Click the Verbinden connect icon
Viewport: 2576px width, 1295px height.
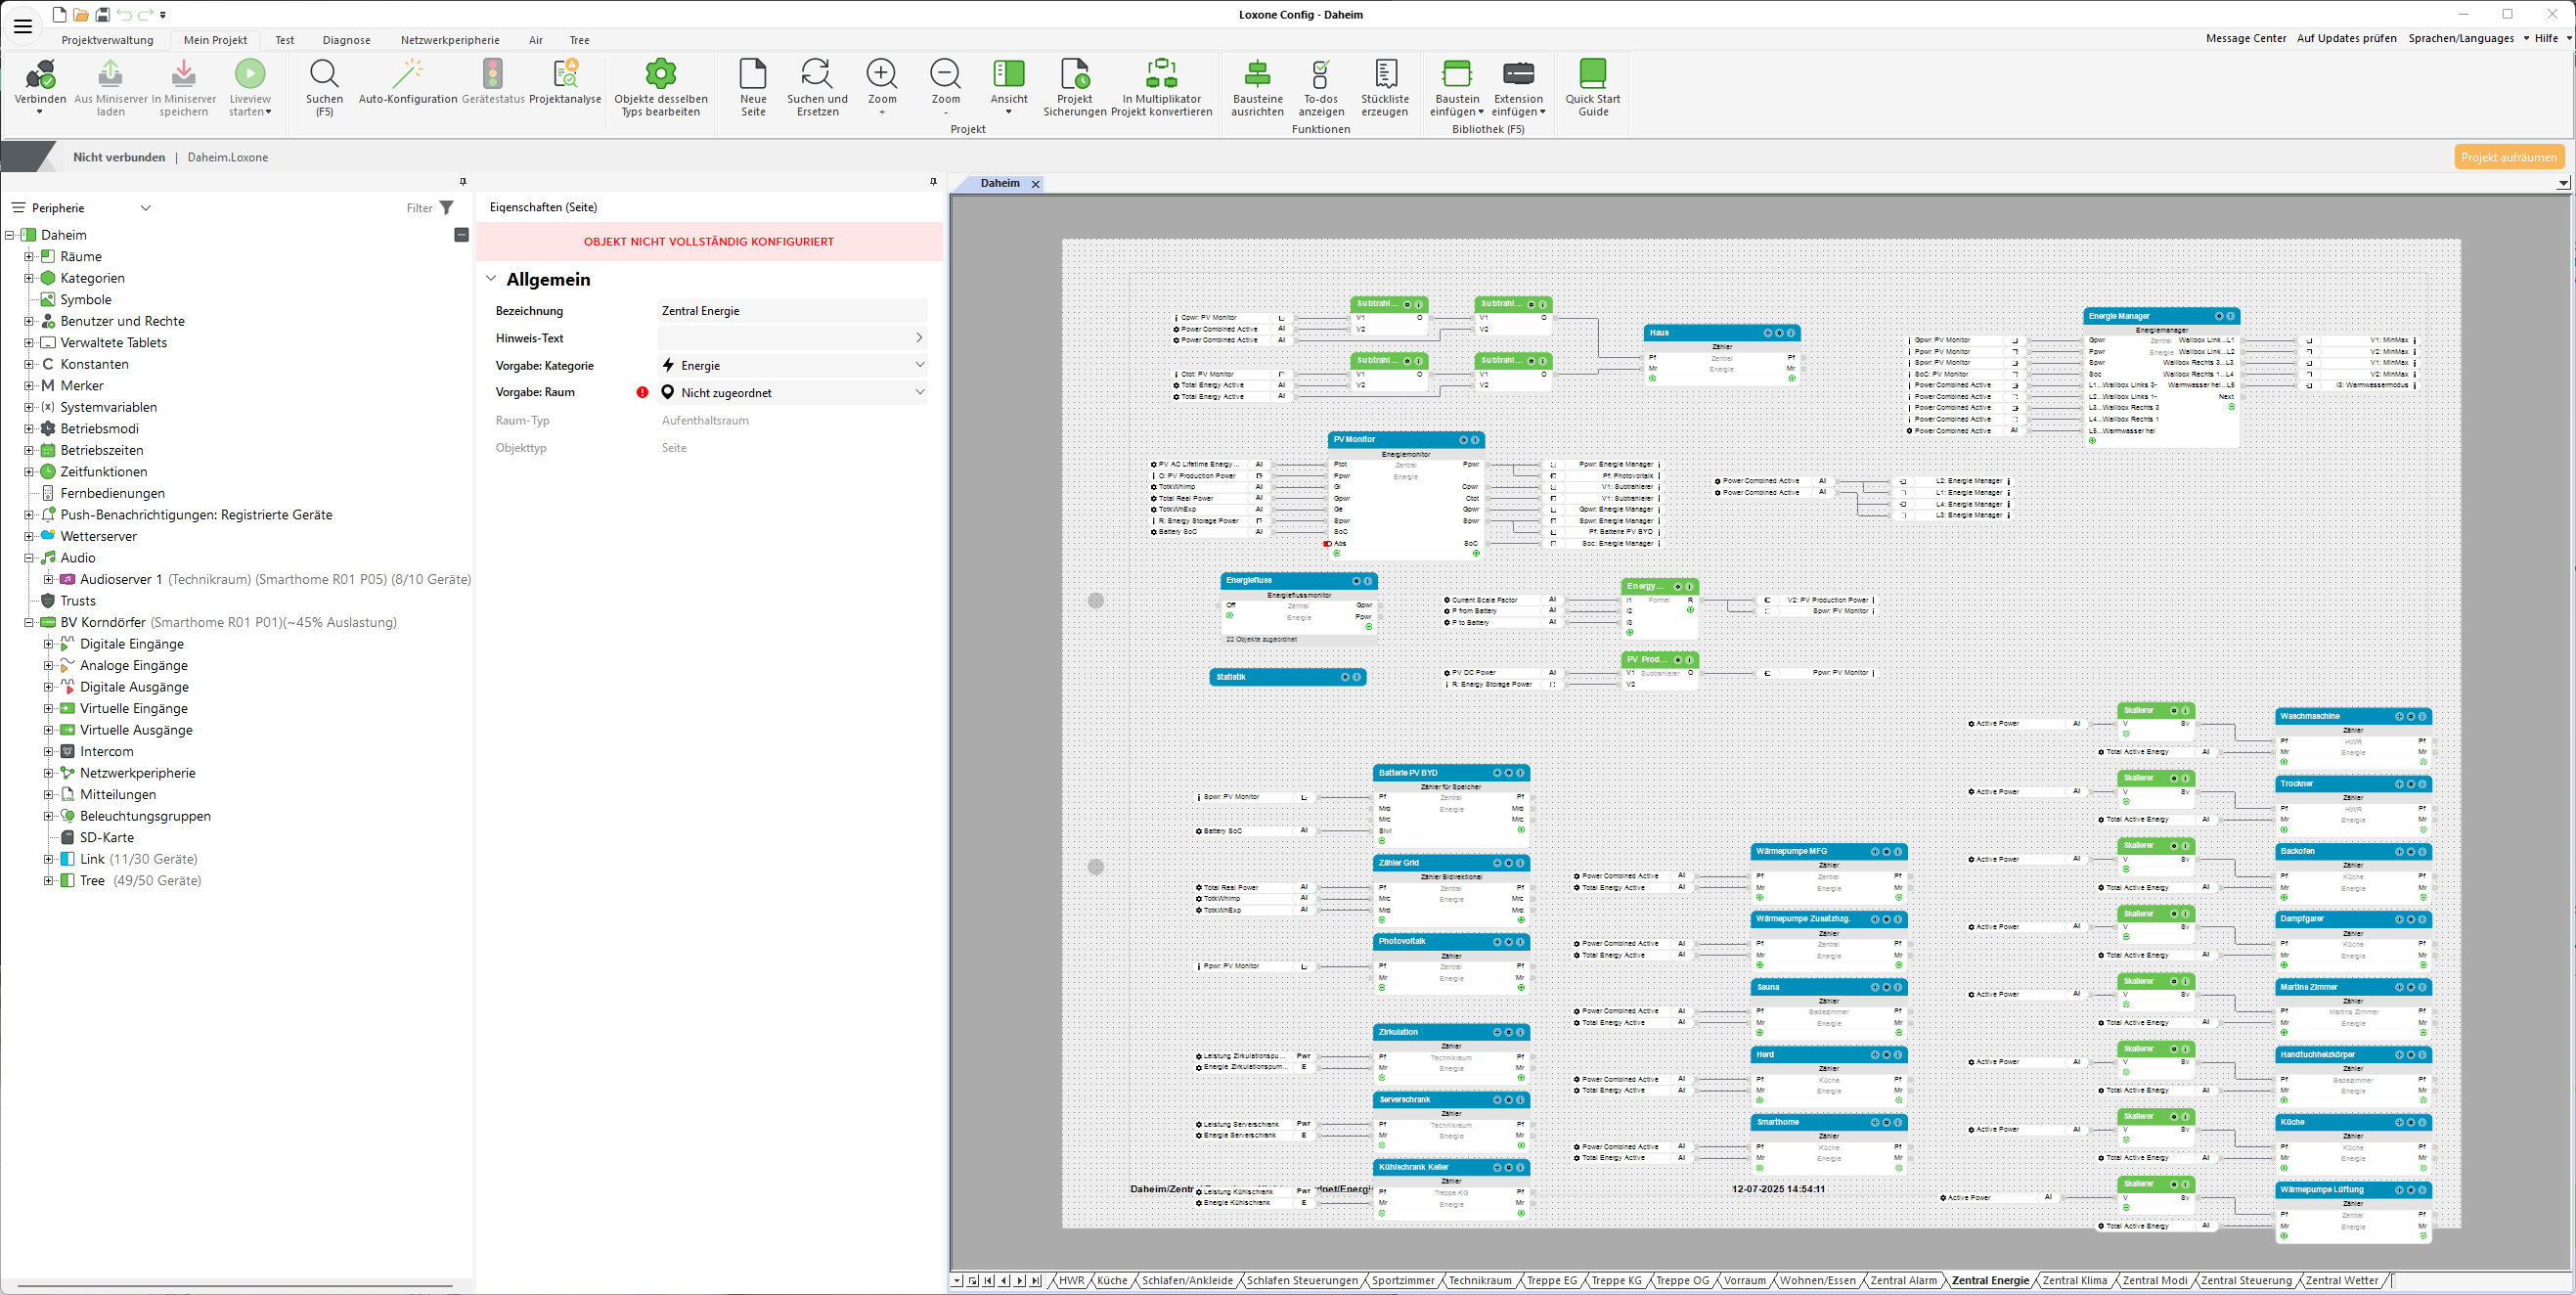(40, 76)
